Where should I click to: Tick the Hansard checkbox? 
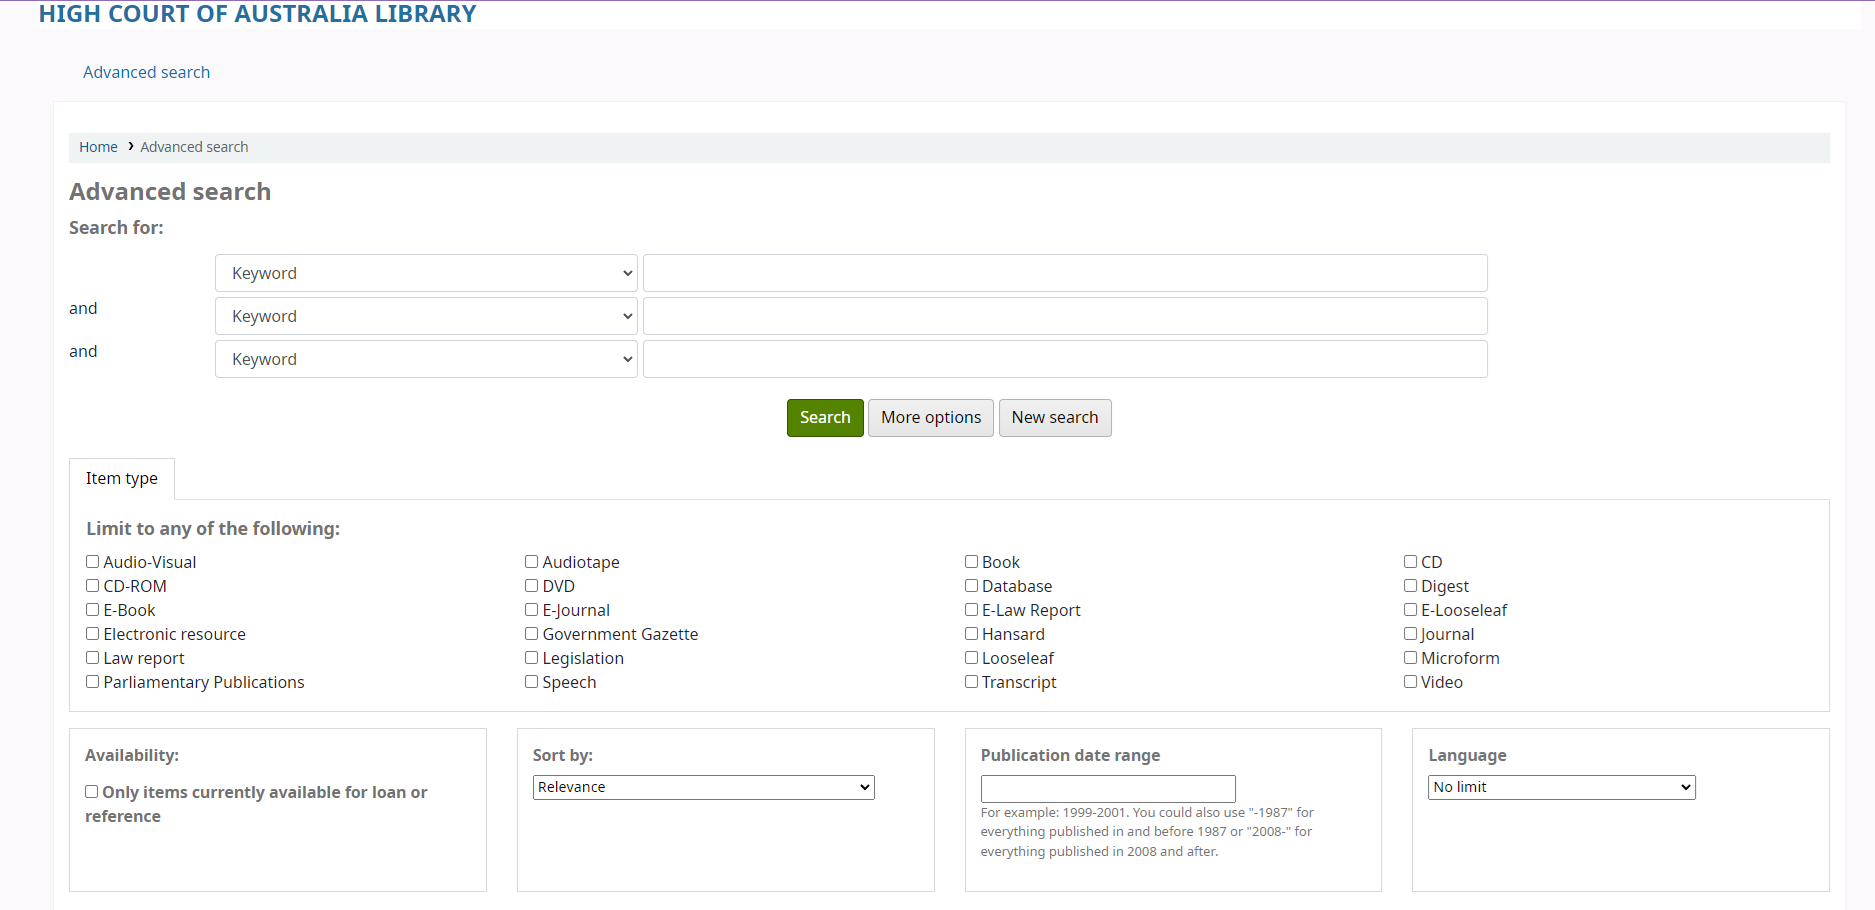click(x=971, y=634)
